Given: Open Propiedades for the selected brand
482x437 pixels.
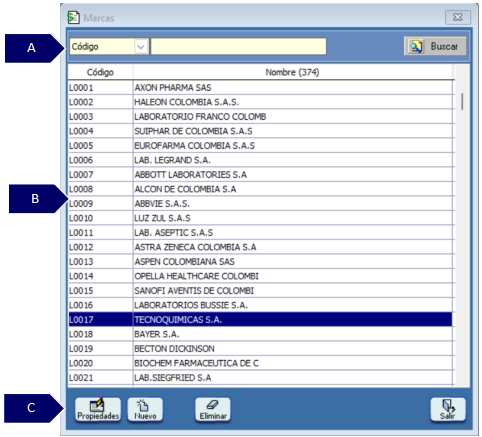Looking at the screenshot, I should click(x=98, y=410).
